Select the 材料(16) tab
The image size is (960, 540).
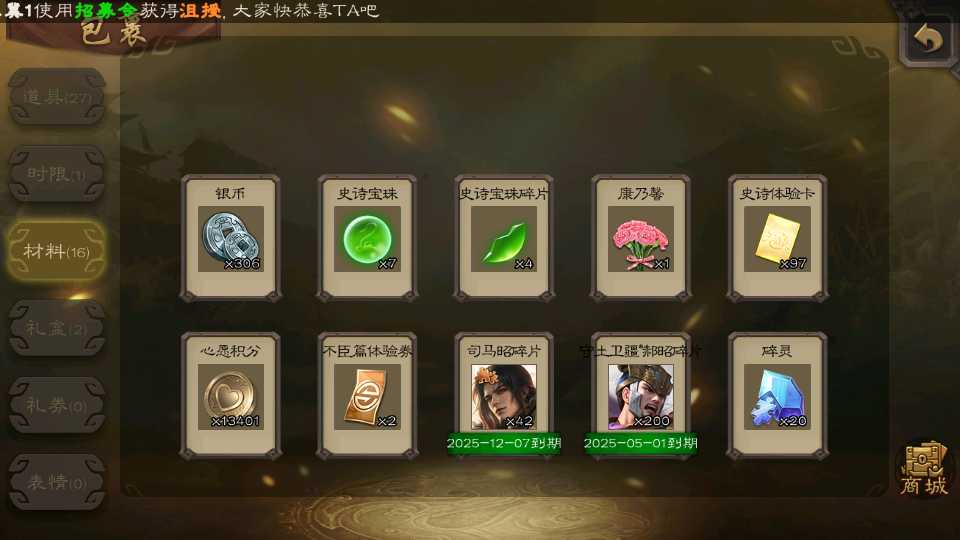coord(57,251)
